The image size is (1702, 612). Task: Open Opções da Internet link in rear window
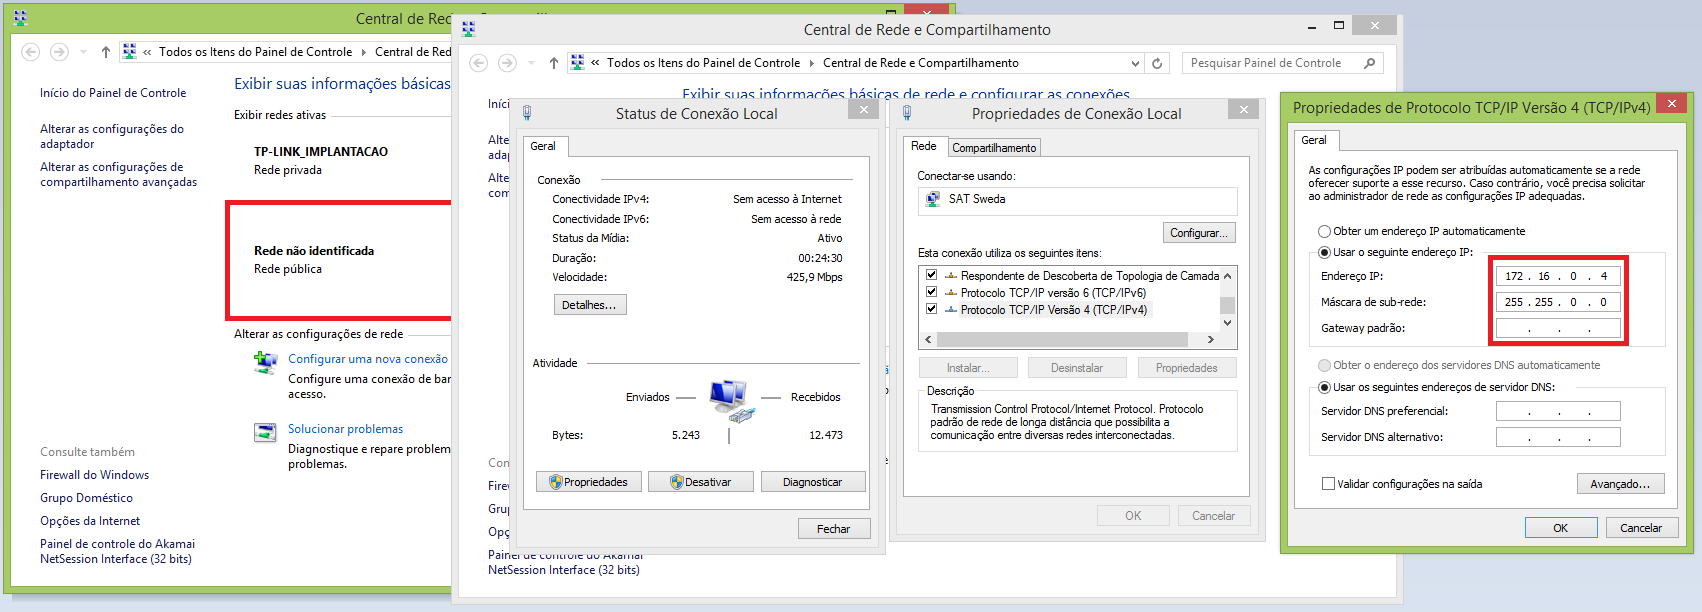point(90,521)
